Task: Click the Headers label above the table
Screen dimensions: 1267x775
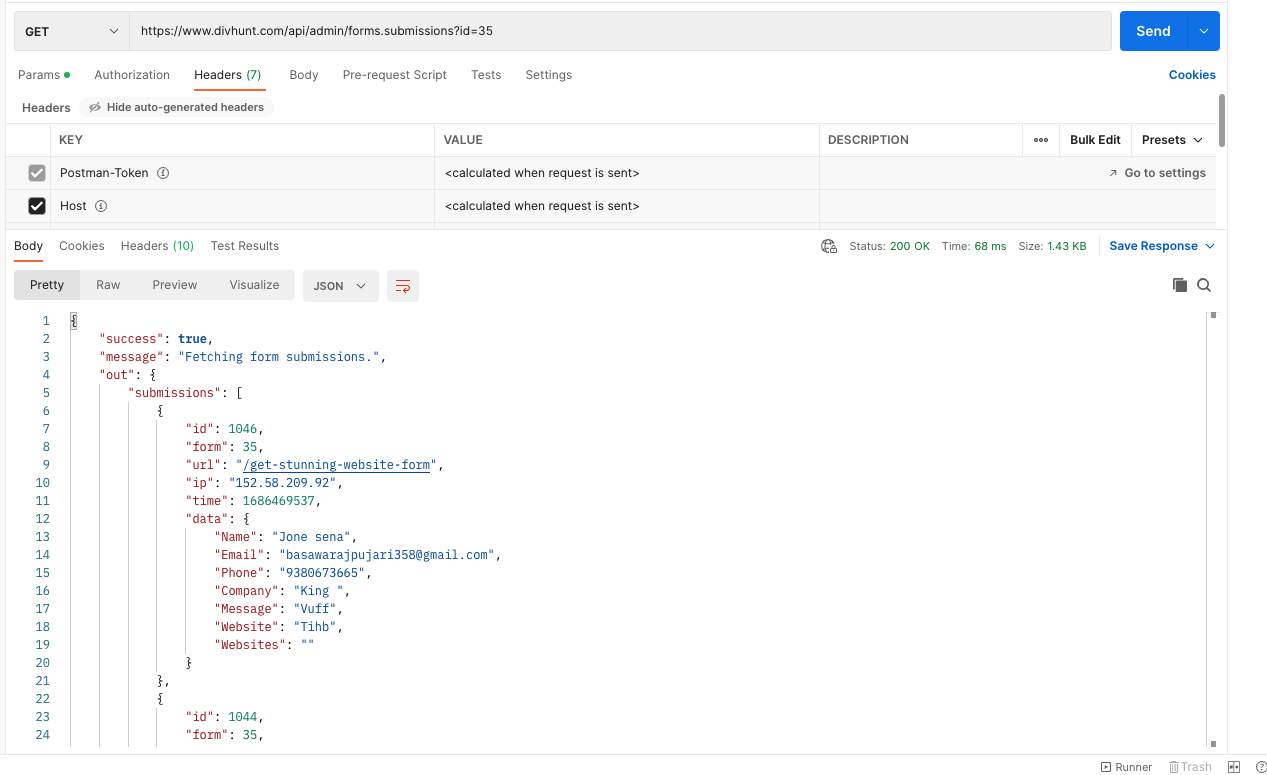Action: pos(46,107)
